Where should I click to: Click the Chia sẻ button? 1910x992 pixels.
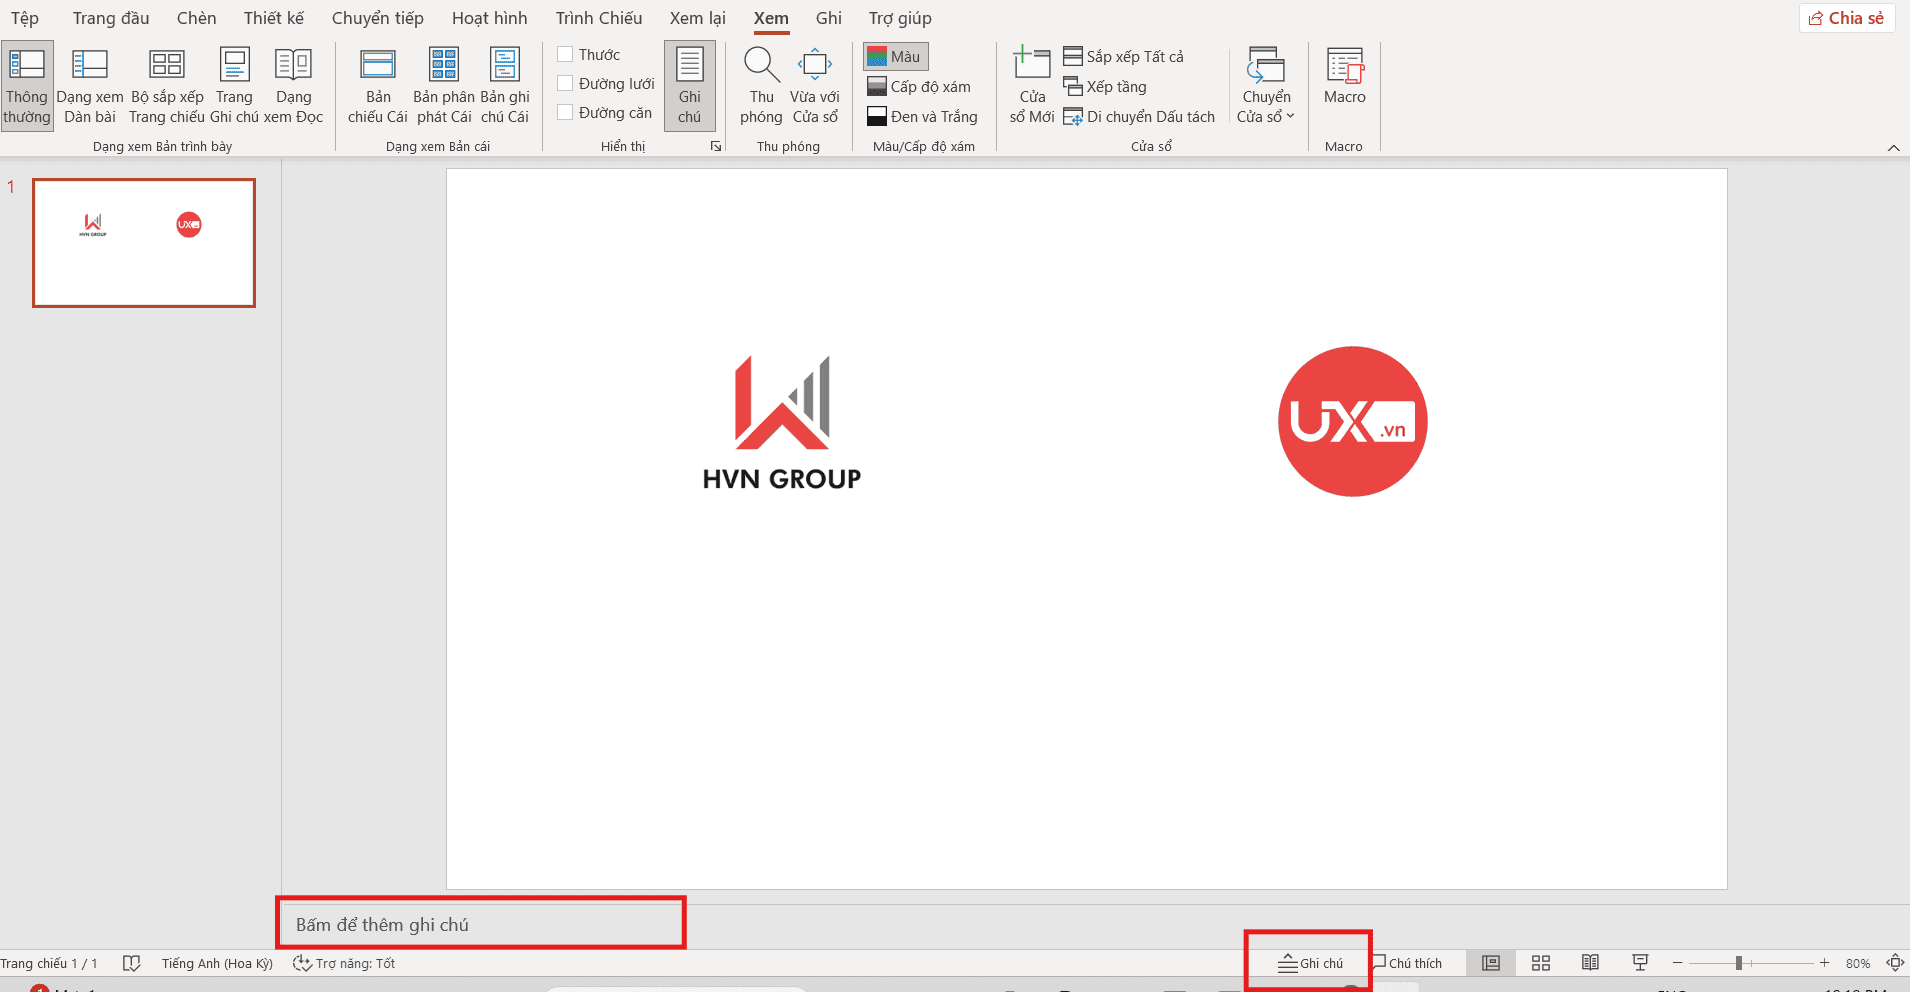coord(1845,17)
